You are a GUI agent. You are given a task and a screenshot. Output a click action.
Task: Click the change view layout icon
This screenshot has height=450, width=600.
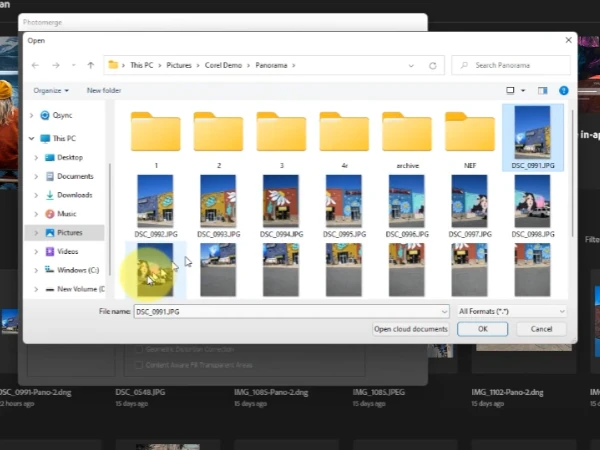click(x=510, y=91)
